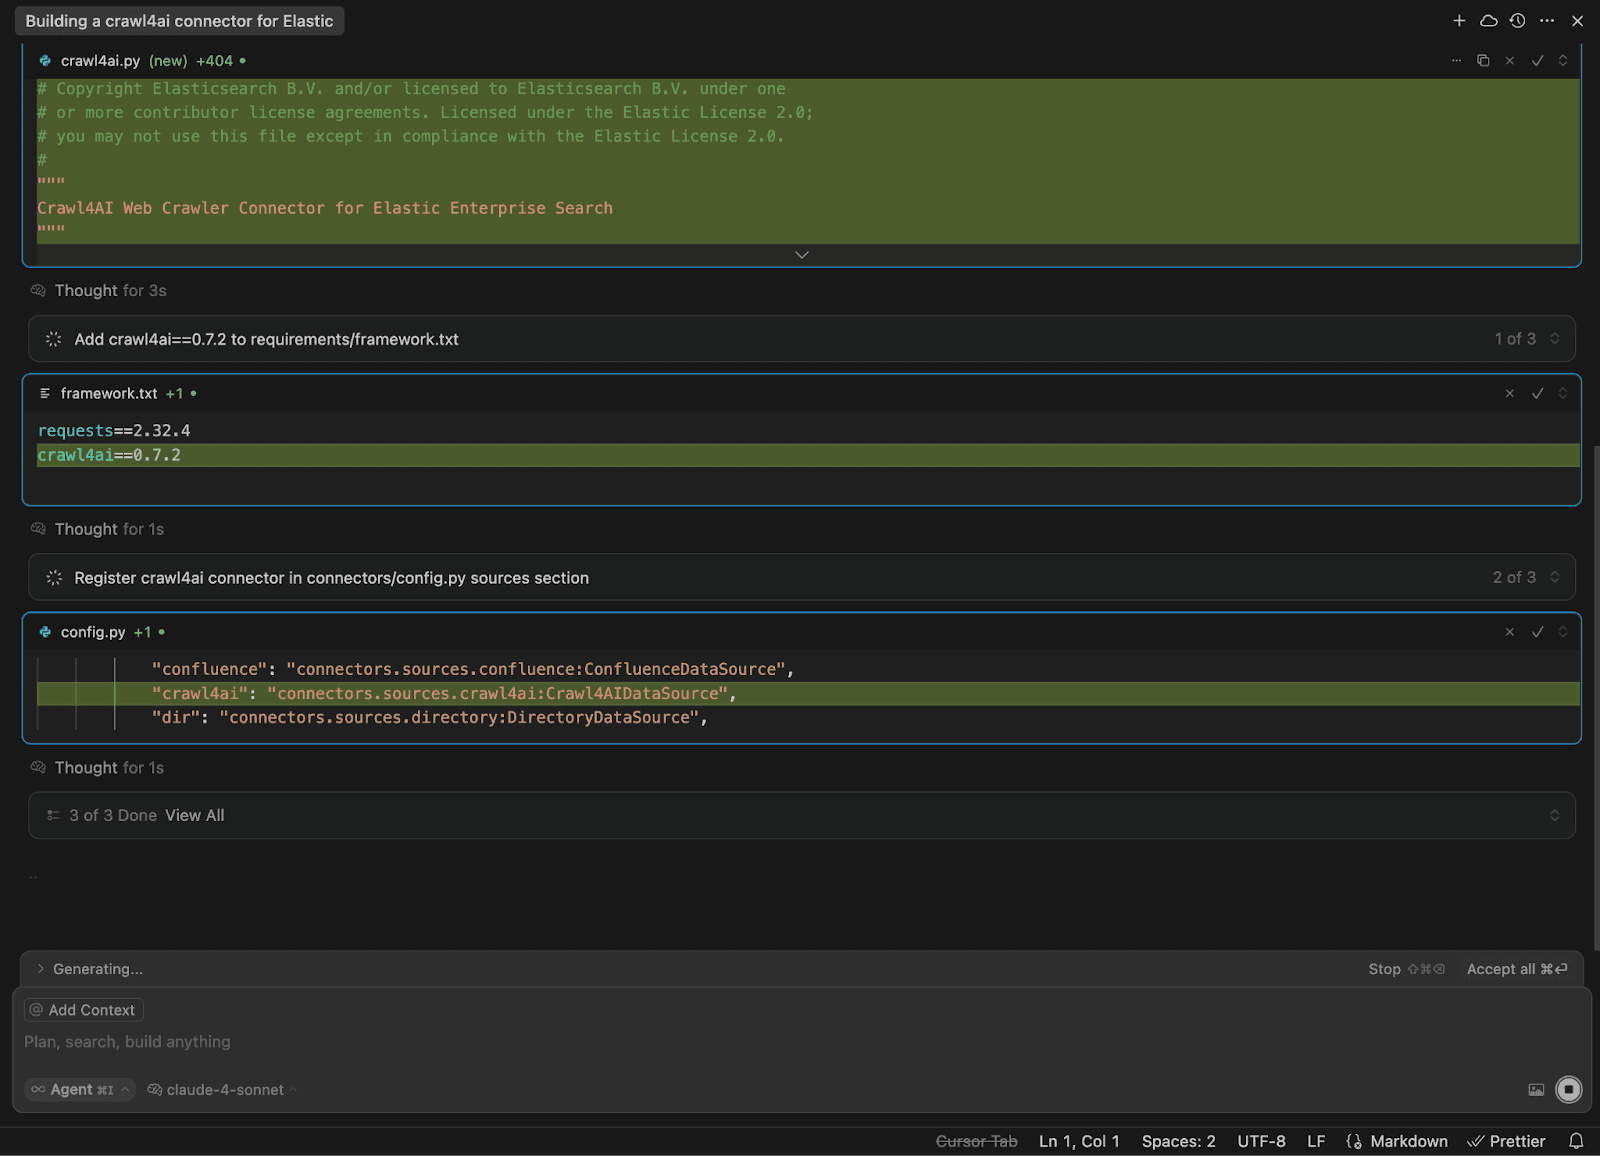Click View All todo link
This screenshot has height=1156, width=1600.
pos(194,816)
